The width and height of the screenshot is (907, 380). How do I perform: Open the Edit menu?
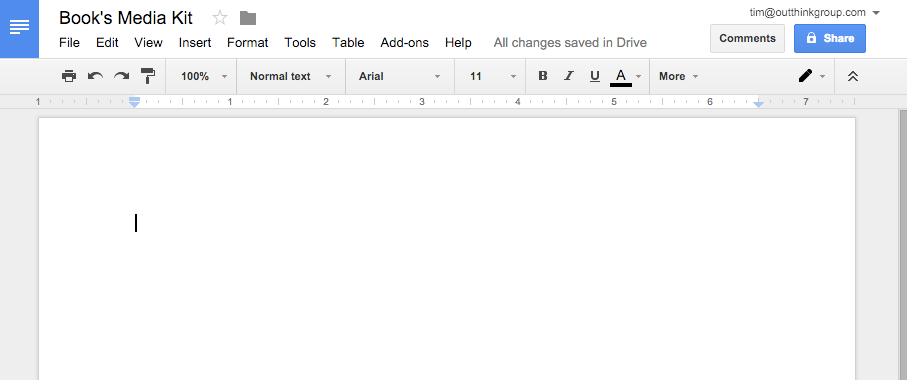[107, 43]
